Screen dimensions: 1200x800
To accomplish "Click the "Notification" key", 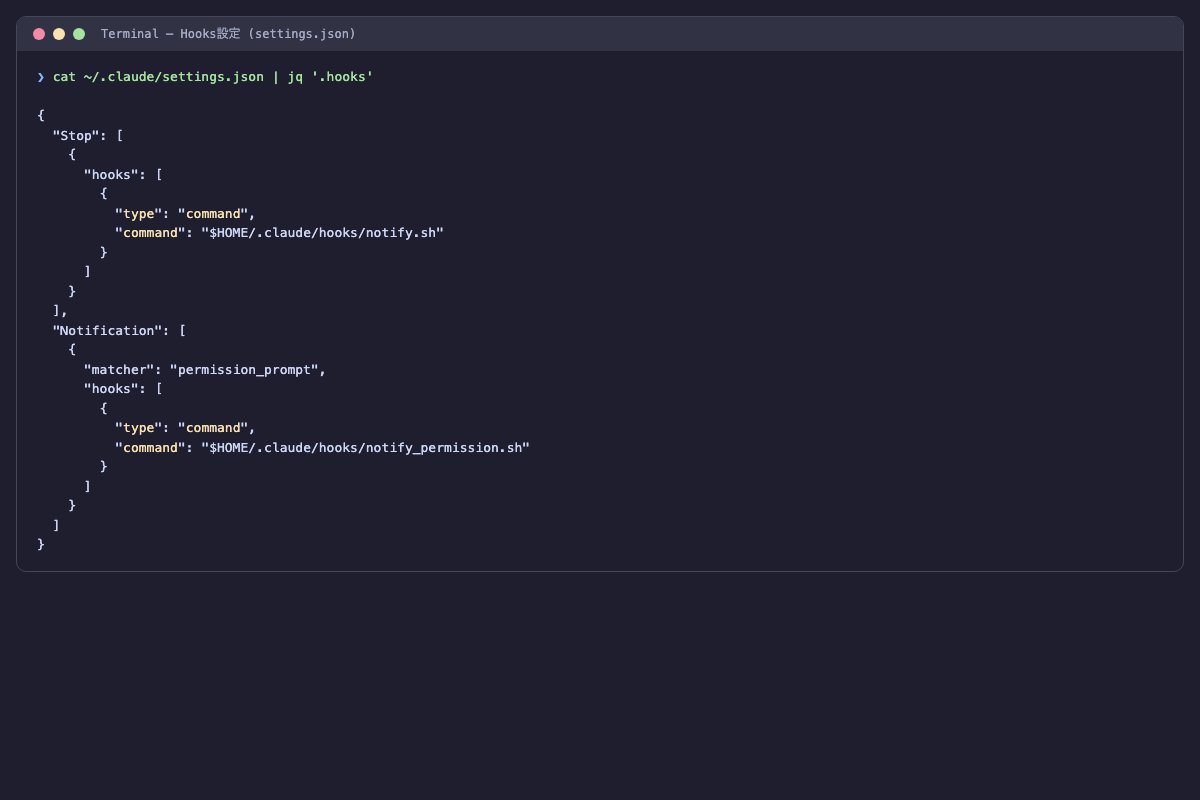I will [107, 330].
